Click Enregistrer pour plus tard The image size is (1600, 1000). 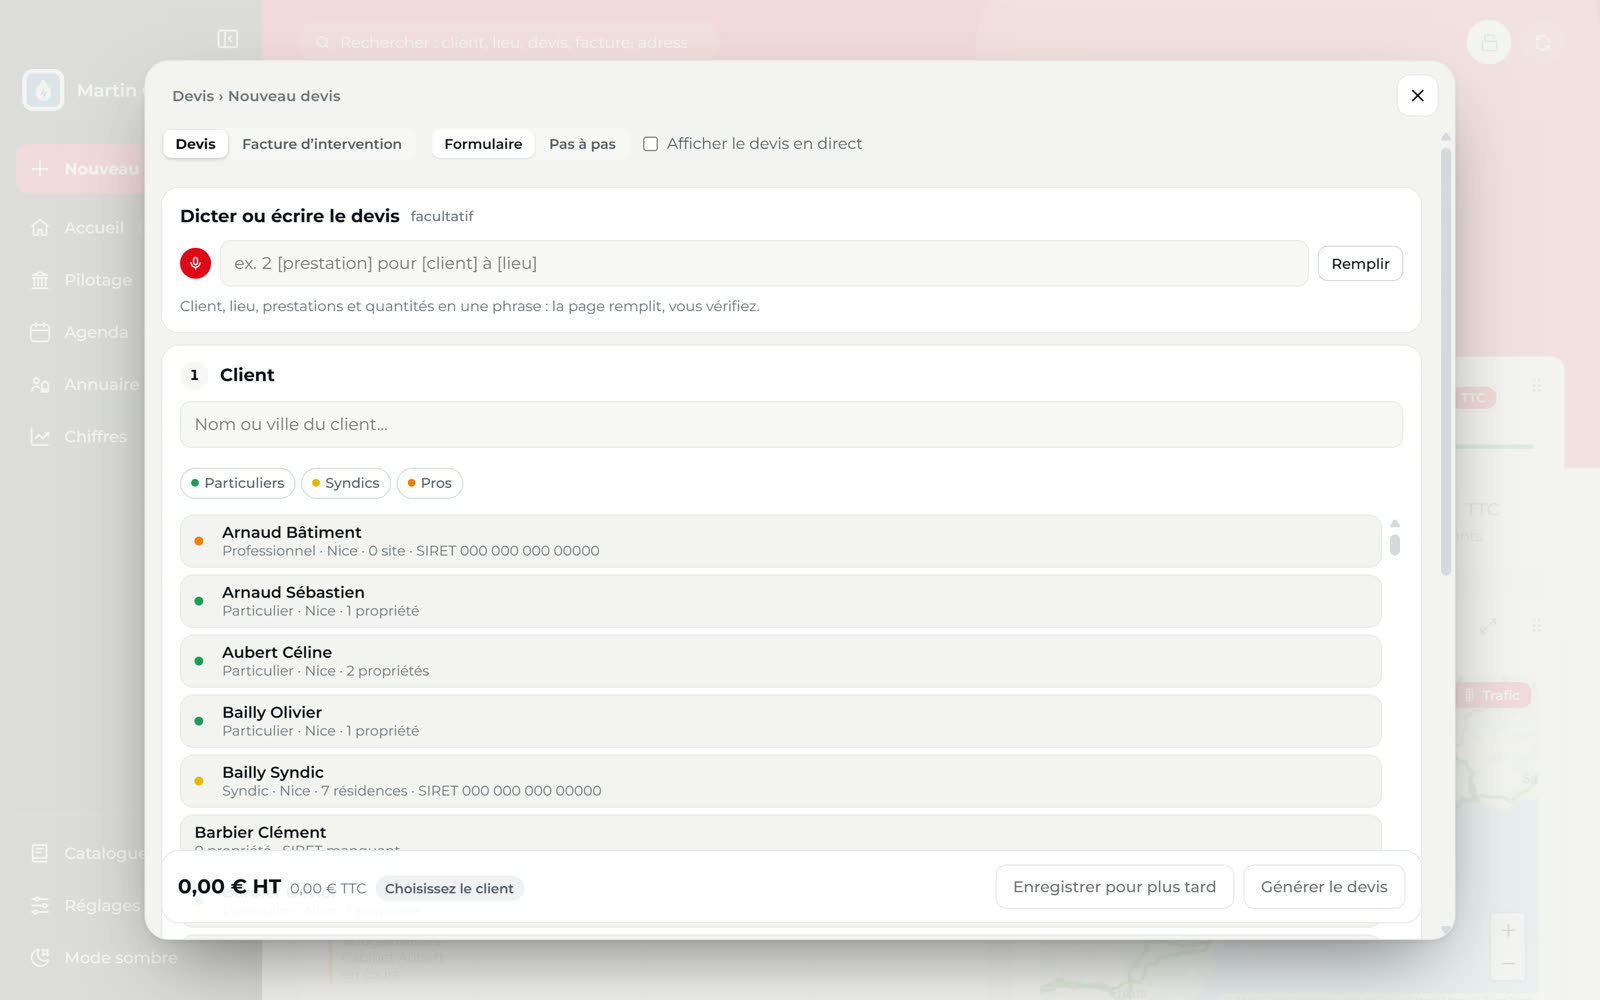coord(1114,887)
